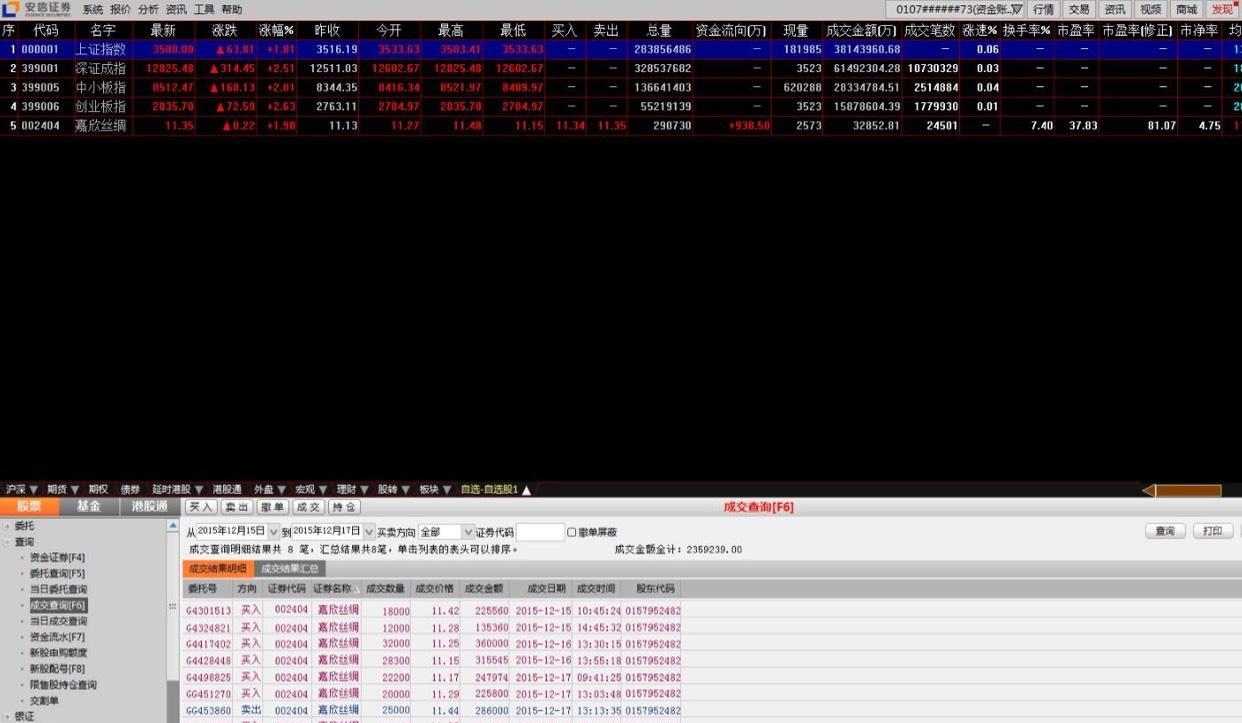Sort trades by 成交数量 column header
The image size is (1242, 723).
pos(385,589)
